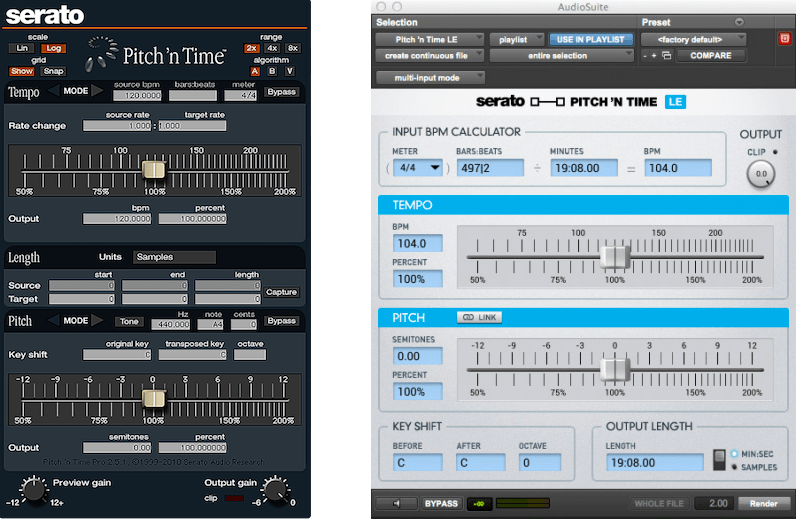Click the Capture button in Length section
This screenshot has height=519, width=796.
[281, 292]
